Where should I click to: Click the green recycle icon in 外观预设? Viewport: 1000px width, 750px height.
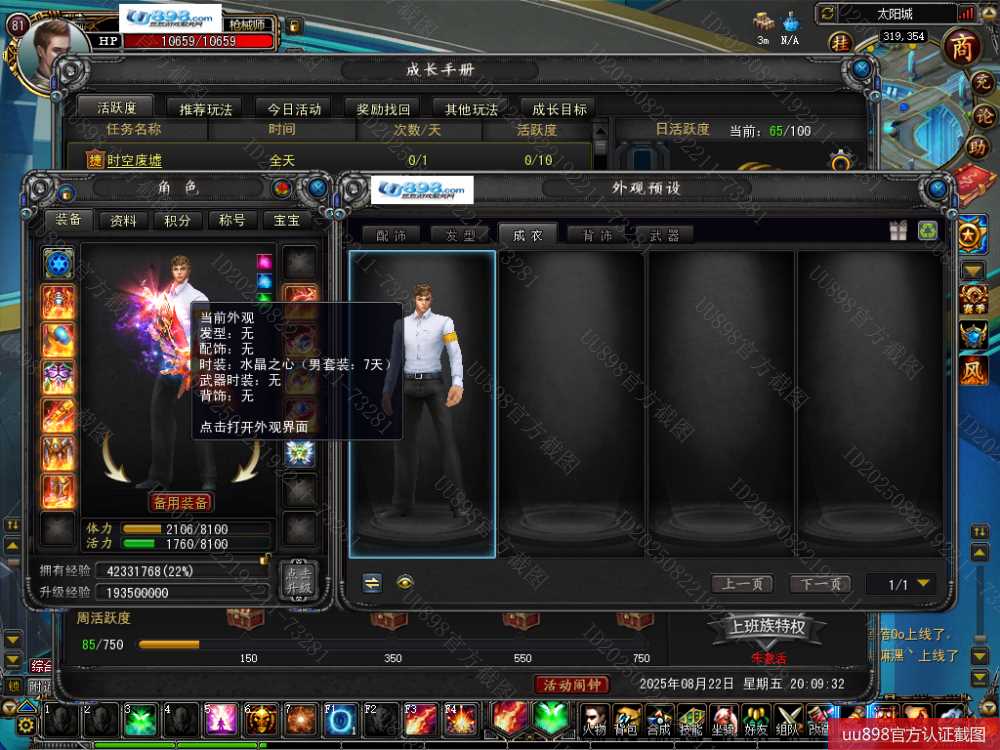coord(927,230)
